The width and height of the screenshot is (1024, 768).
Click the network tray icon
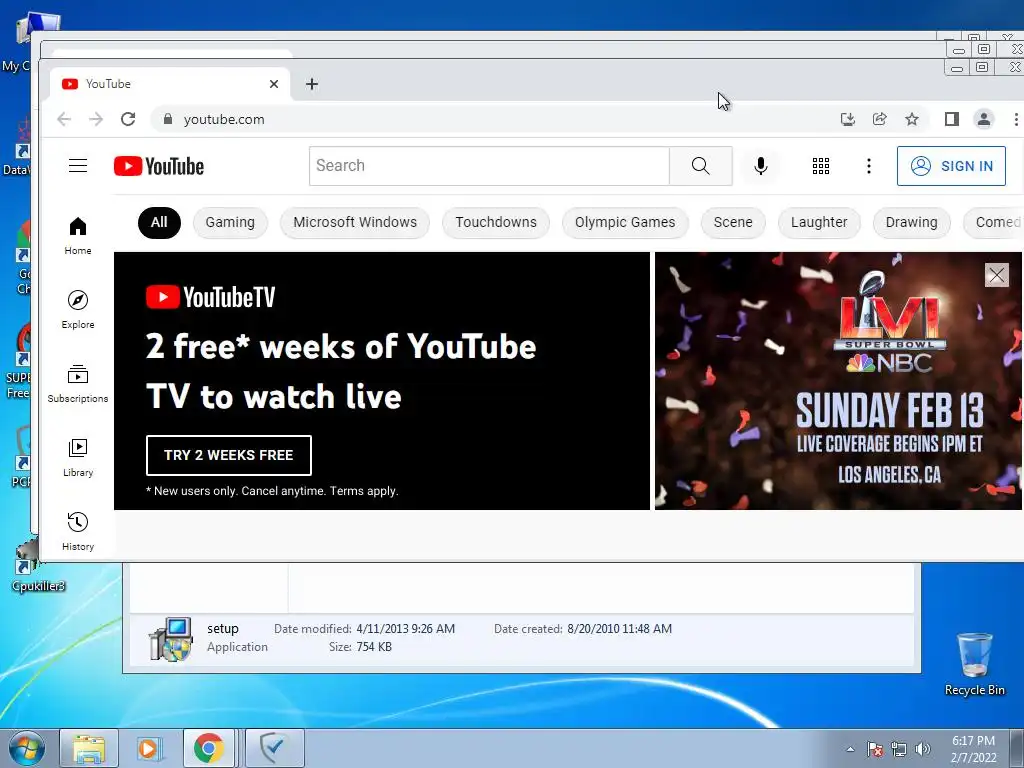899,749
